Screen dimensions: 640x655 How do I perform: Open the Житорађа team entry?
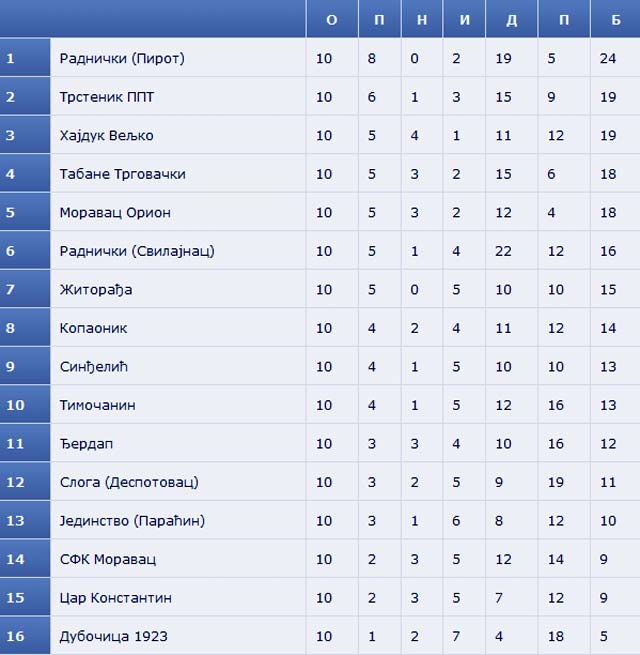[96, 289]
